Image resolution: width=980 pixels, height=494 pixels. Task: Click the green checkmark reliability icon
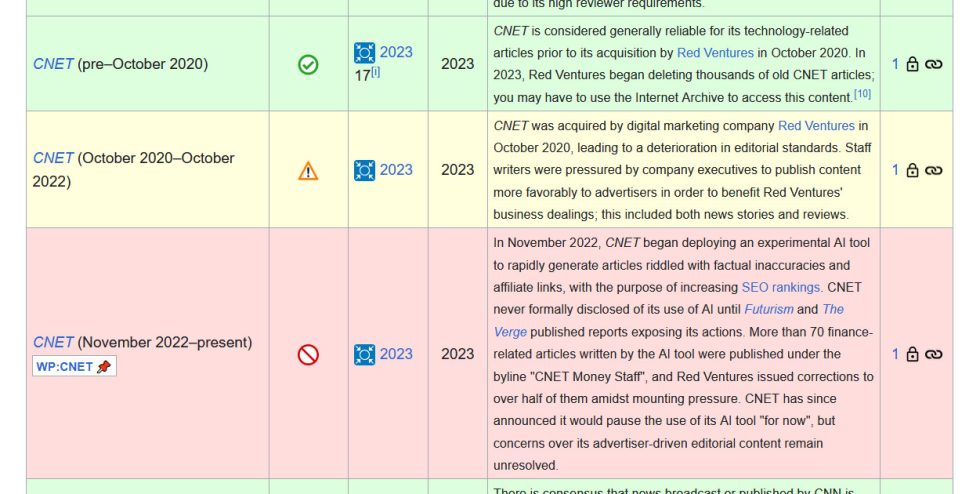click(308, 64)
